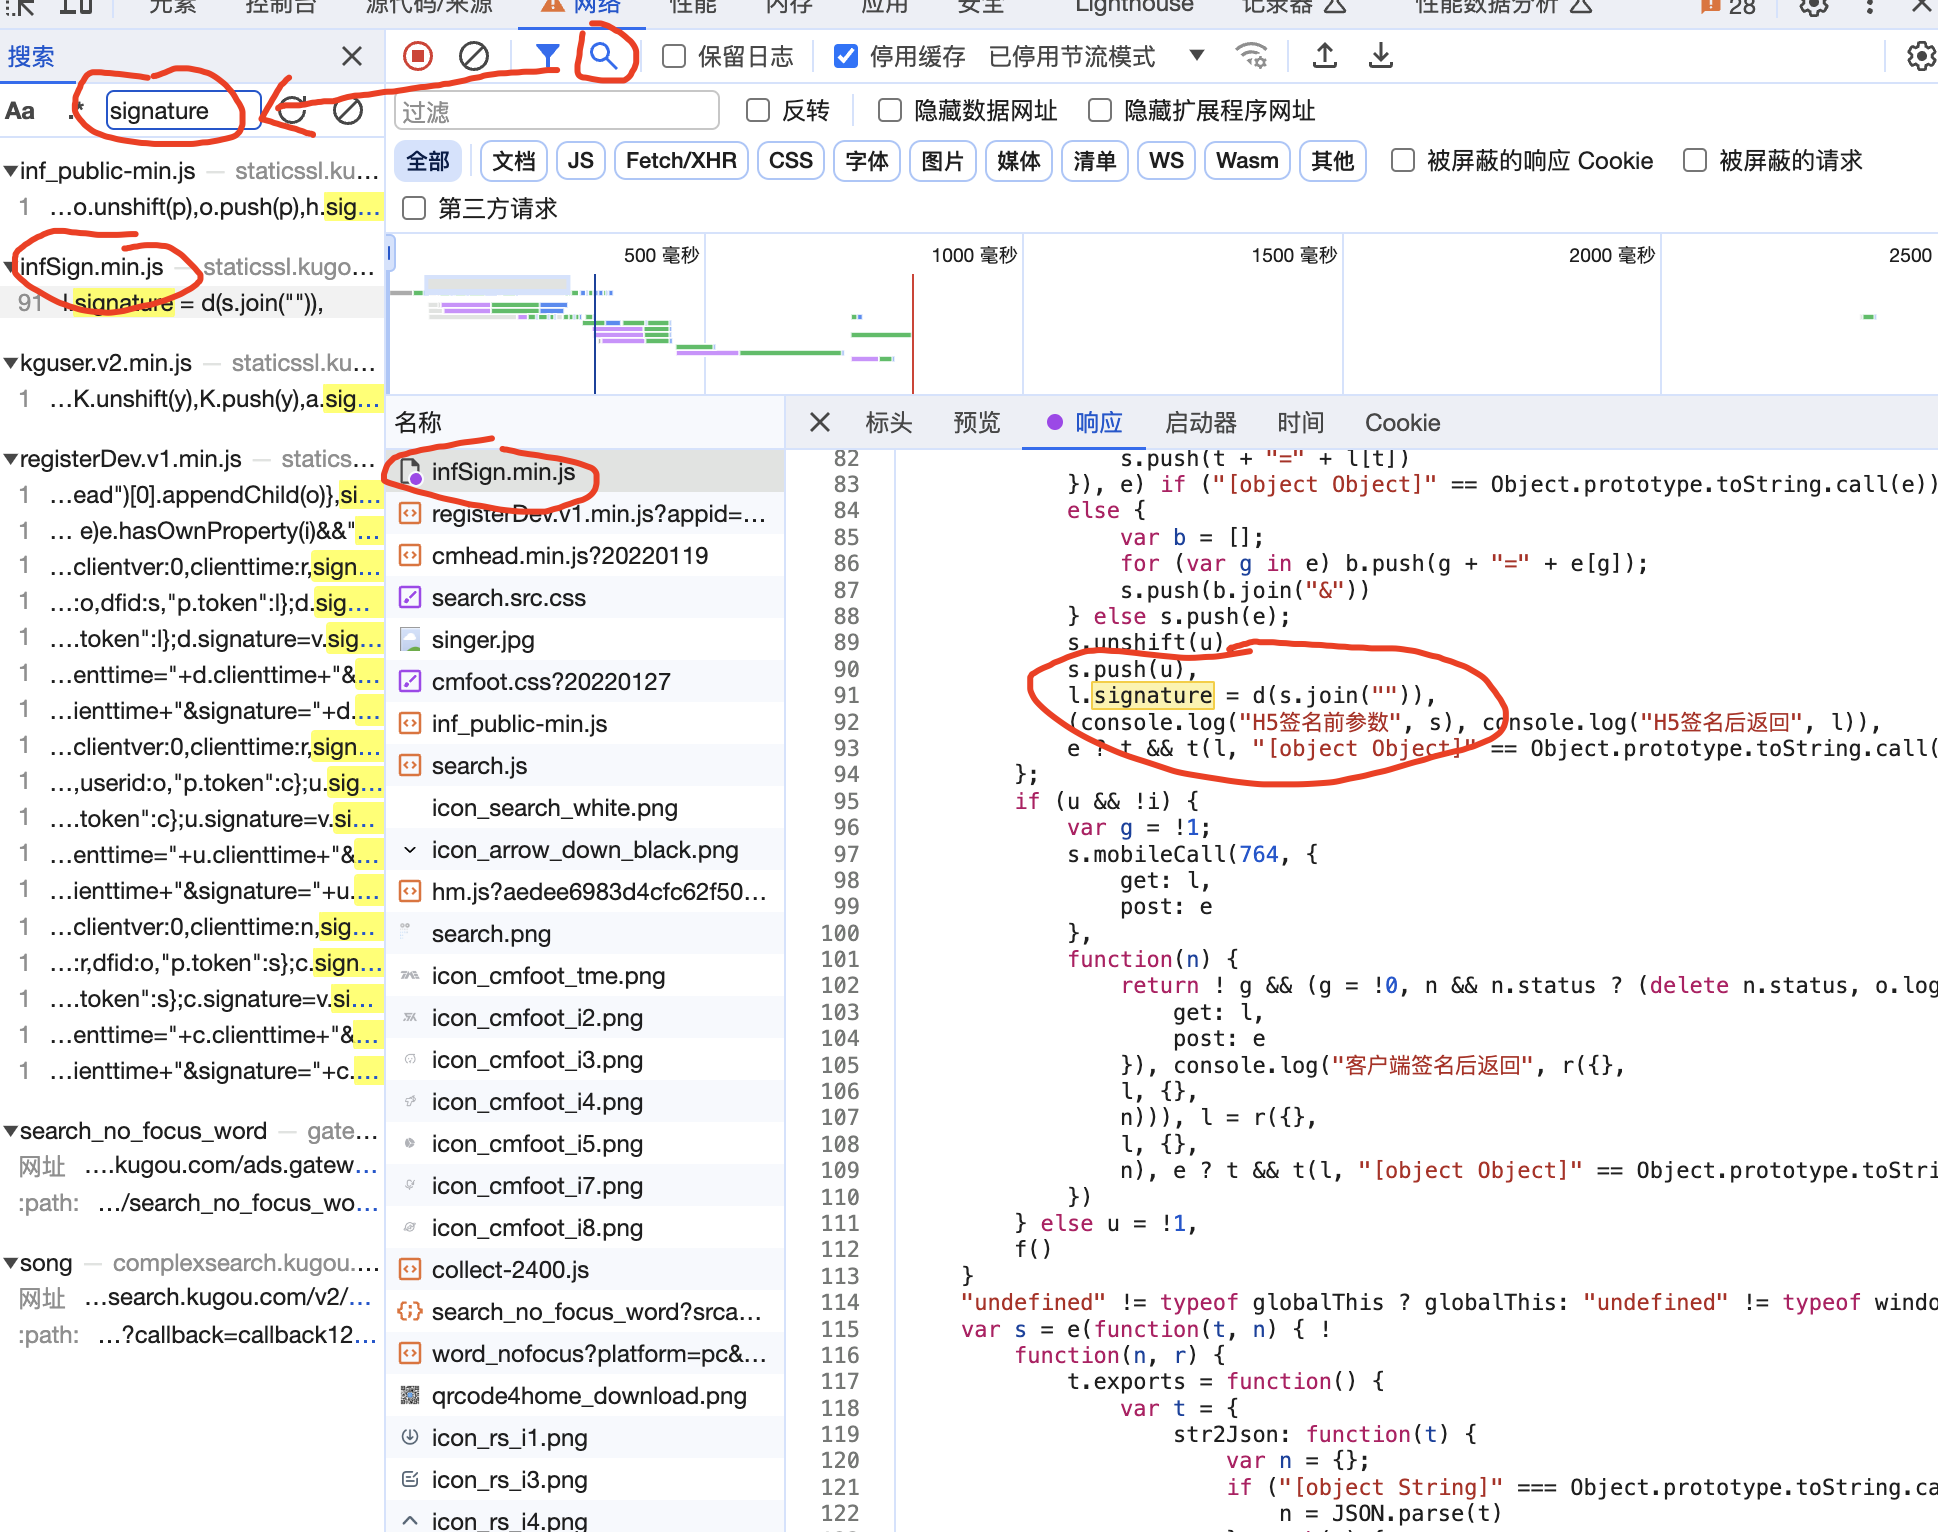Toggle match case Aa option
Screen dimensions: 1938x1532
[x=20, y=111]
